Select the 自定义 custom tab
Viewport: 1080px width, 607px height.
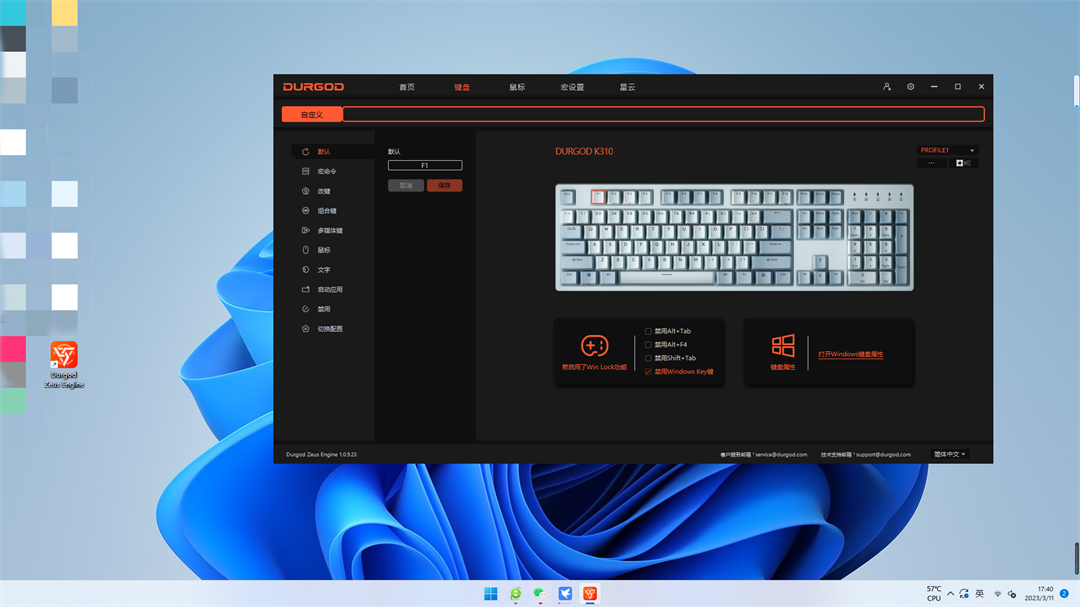[312, 114]
